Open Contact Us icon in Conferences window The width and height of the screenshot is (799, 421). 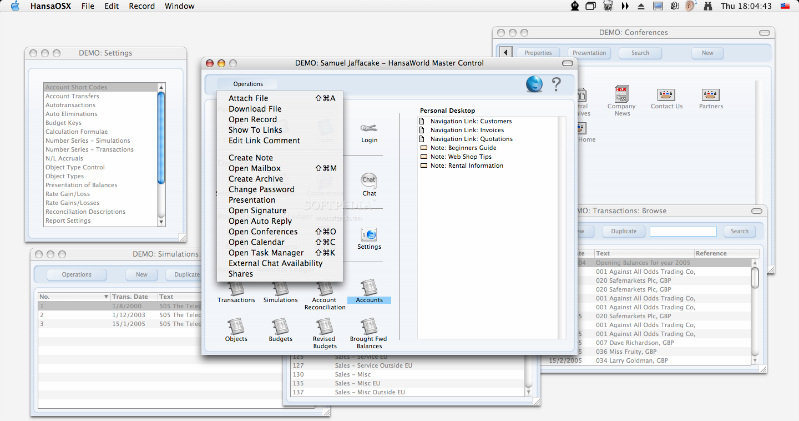tap(666, 94)
